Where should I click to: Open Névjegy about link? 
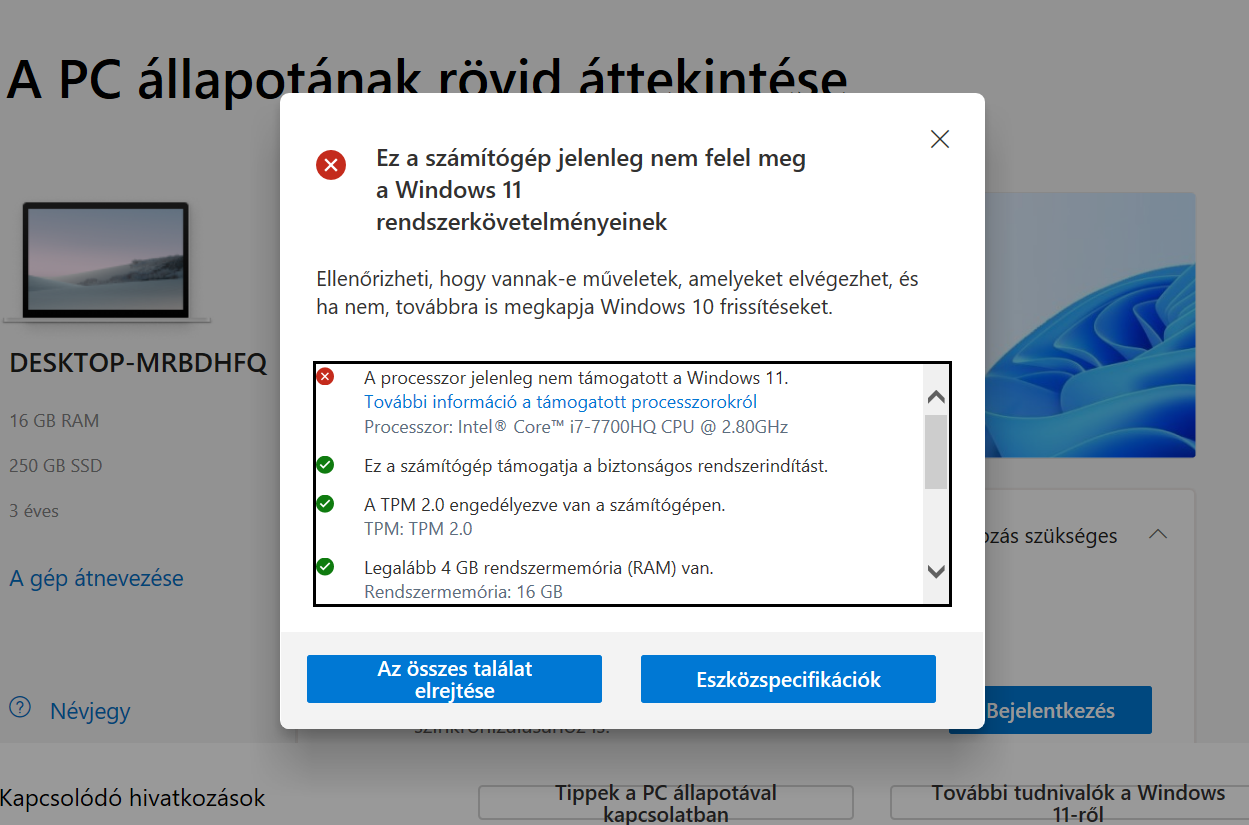[90, 711]
